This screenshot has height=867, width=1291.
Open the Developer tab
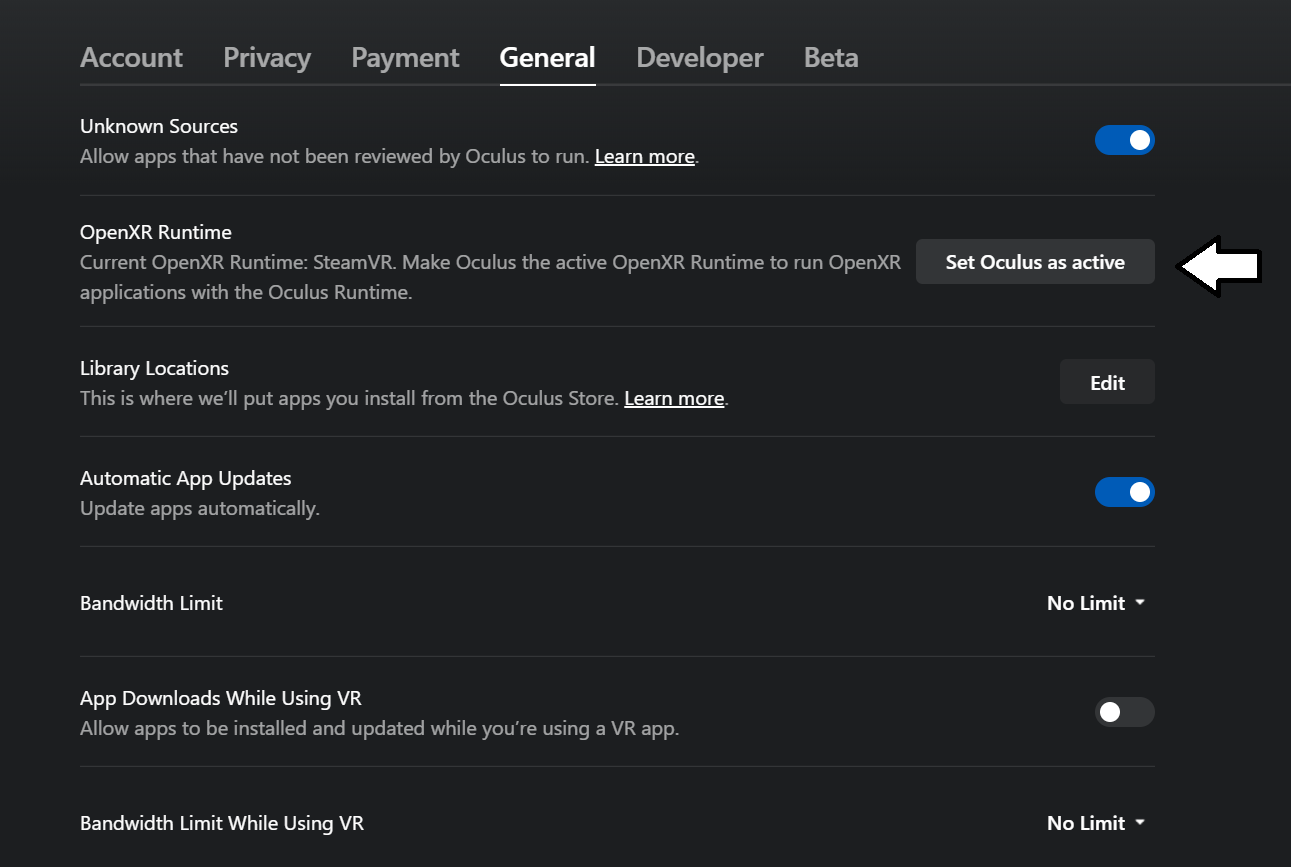pos(699,58)
